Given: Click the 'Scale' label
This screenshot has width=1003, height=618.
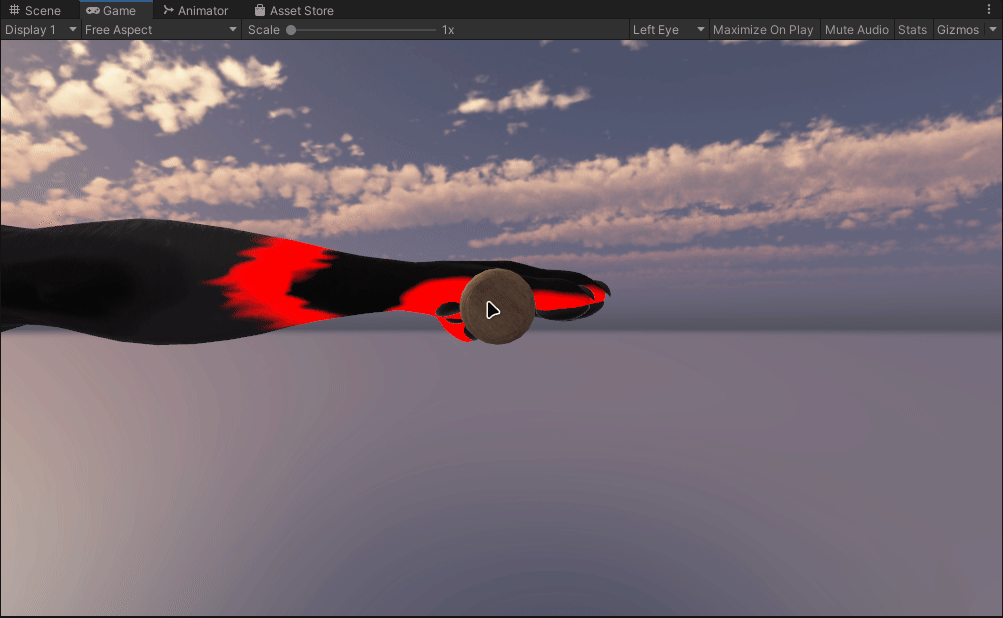Looking at the screenshot, I should pos(264,30).
